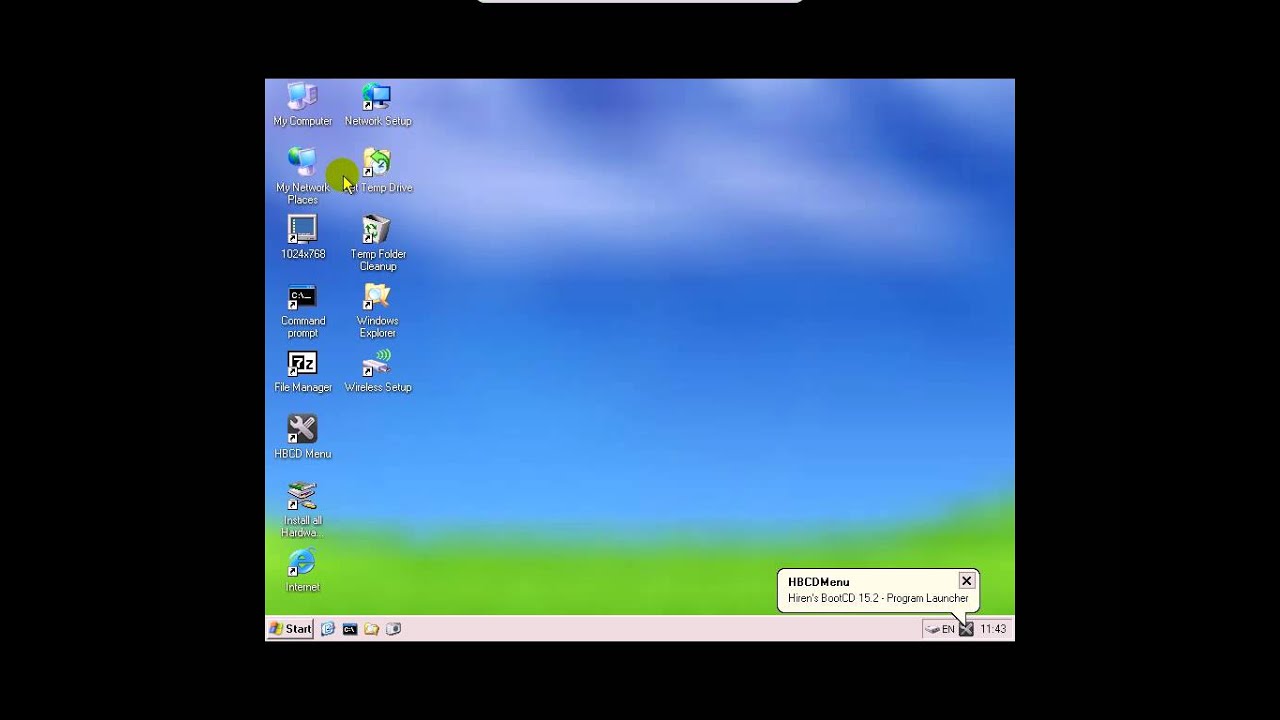Select the Set Temp Drive shortcut

(378, 172)
